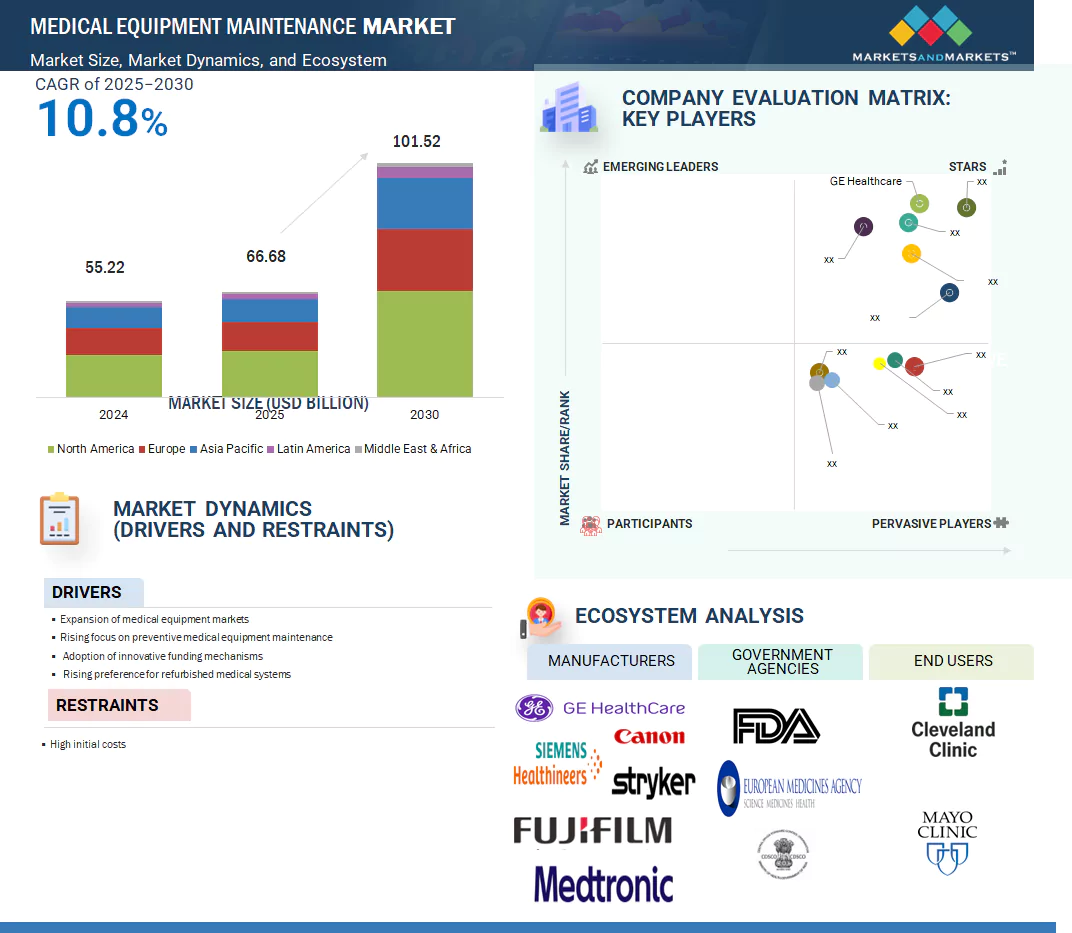Select the Stryker logo
The height and width of the screenshot is (933, 1072).
(x=653, y=781)
